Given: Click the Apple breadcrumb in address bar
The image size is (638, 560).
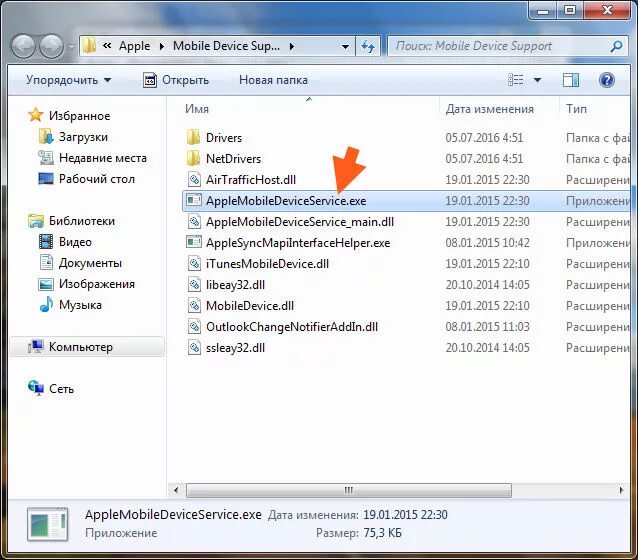Looking at the screenshot, I should coord(134,46).
